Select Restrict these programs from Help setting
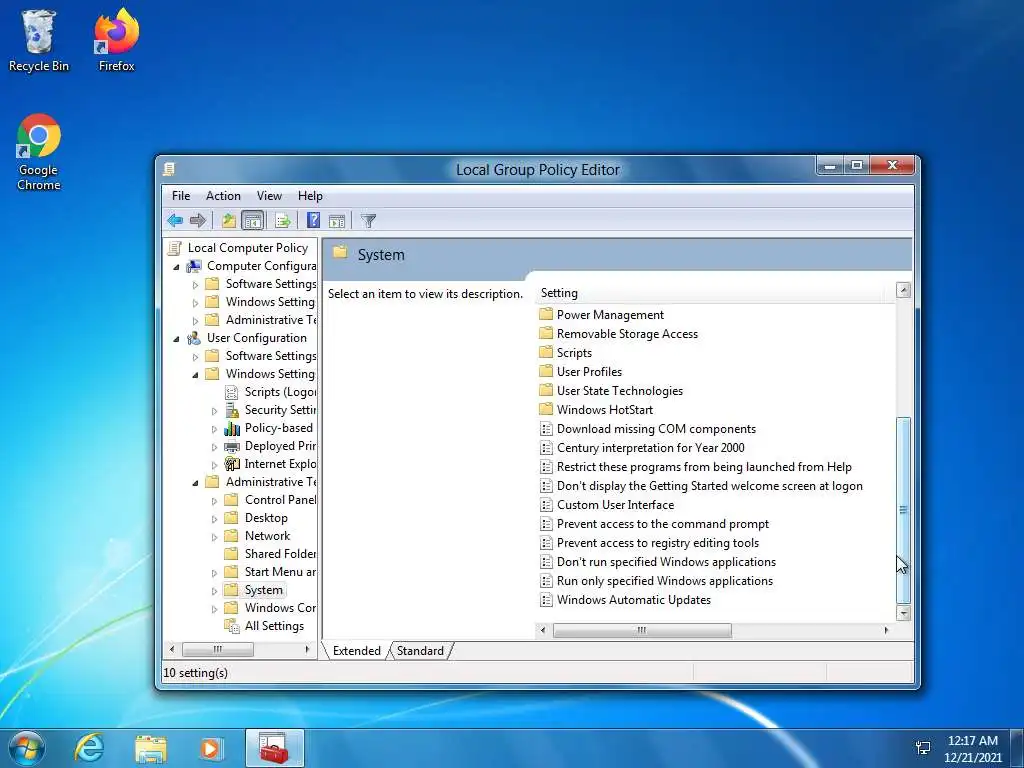This screenshot has height=768, width=1024. (704, 467)
